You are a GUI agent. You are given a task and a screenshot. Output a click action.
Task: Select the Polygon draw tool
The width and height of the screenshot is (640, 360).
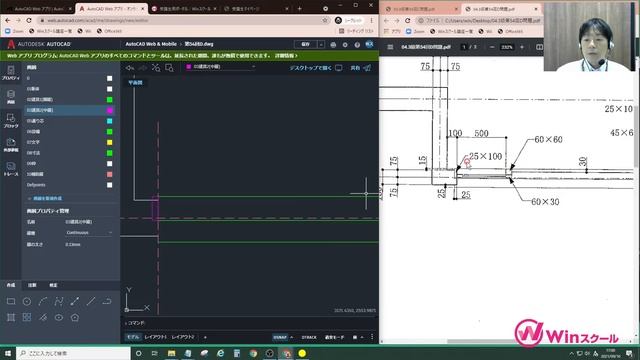(x=75, y=317)
